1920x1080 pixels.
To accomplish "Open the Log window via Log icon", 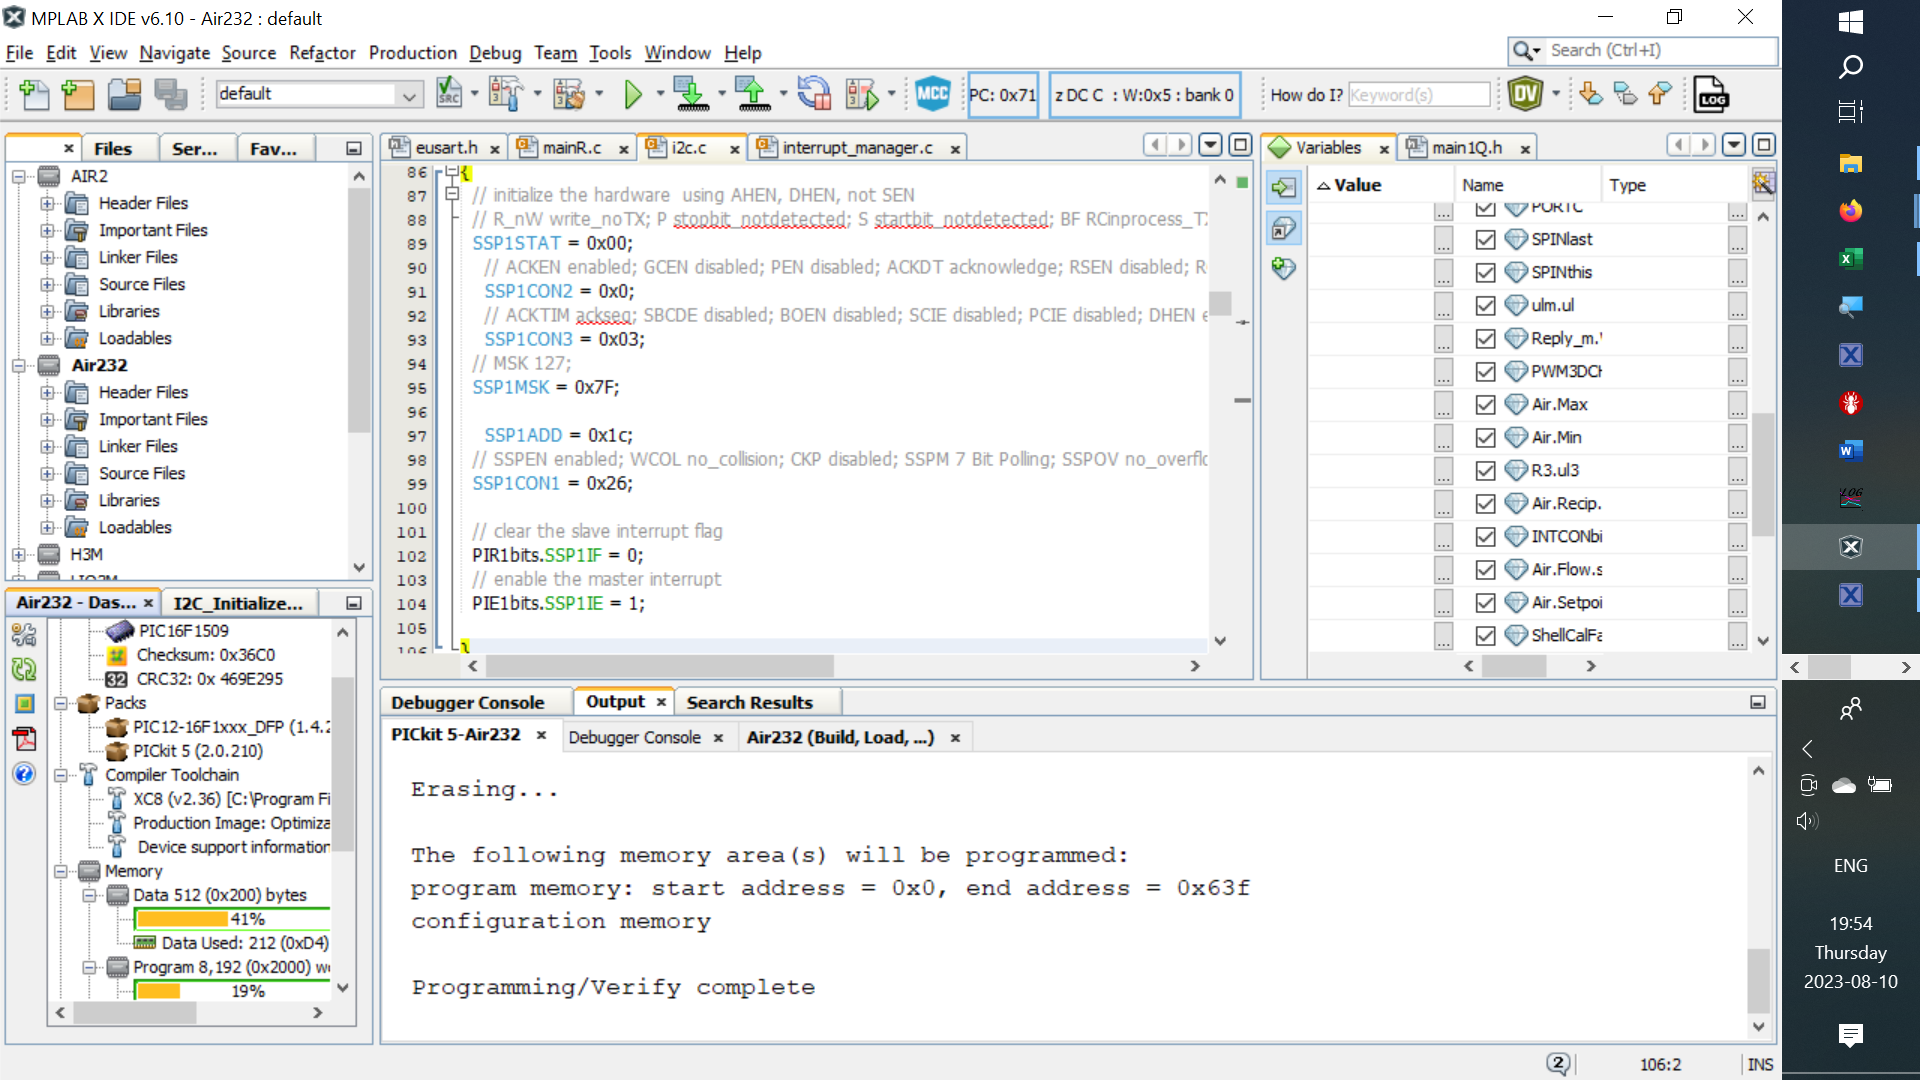I will point(1711,94).
